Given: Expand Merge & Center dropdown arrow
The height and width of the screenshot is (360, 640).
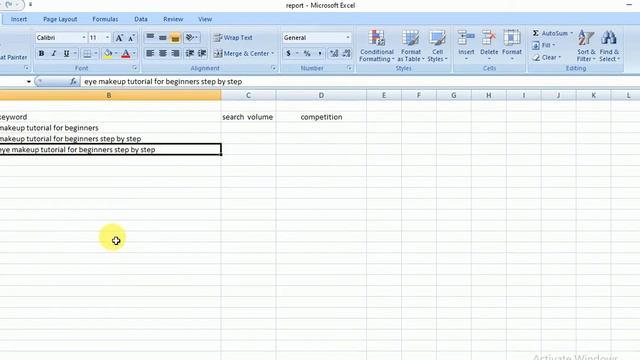Looking at the screenshot, I should (x=272, y=53).
